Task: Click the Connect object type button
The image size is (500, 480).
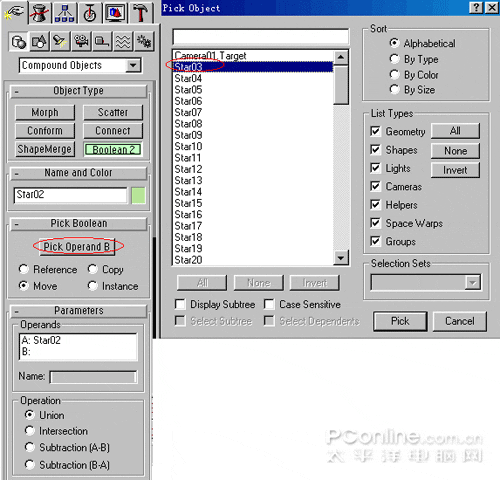Action: tap(113, 131)
